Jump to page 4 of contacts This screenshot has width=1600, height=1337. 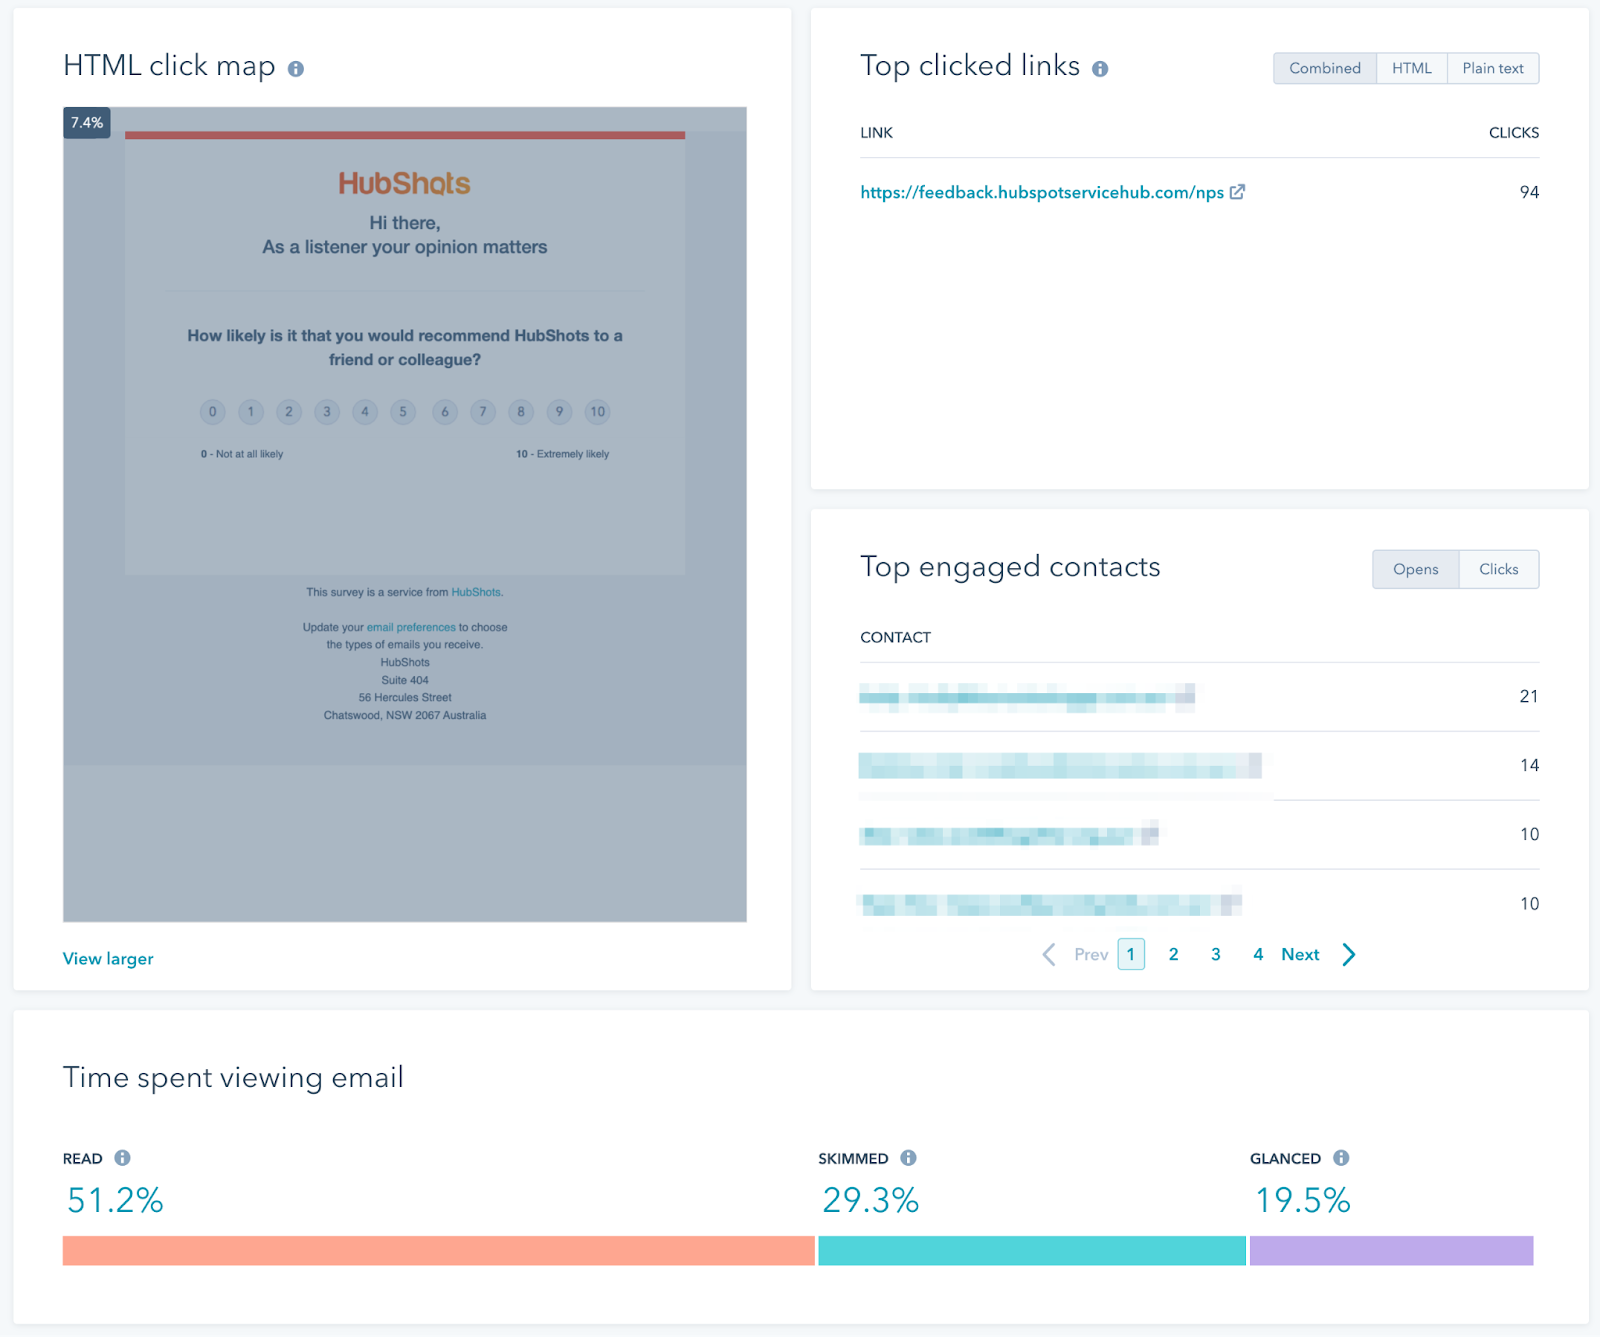[x=1258, y=955]
